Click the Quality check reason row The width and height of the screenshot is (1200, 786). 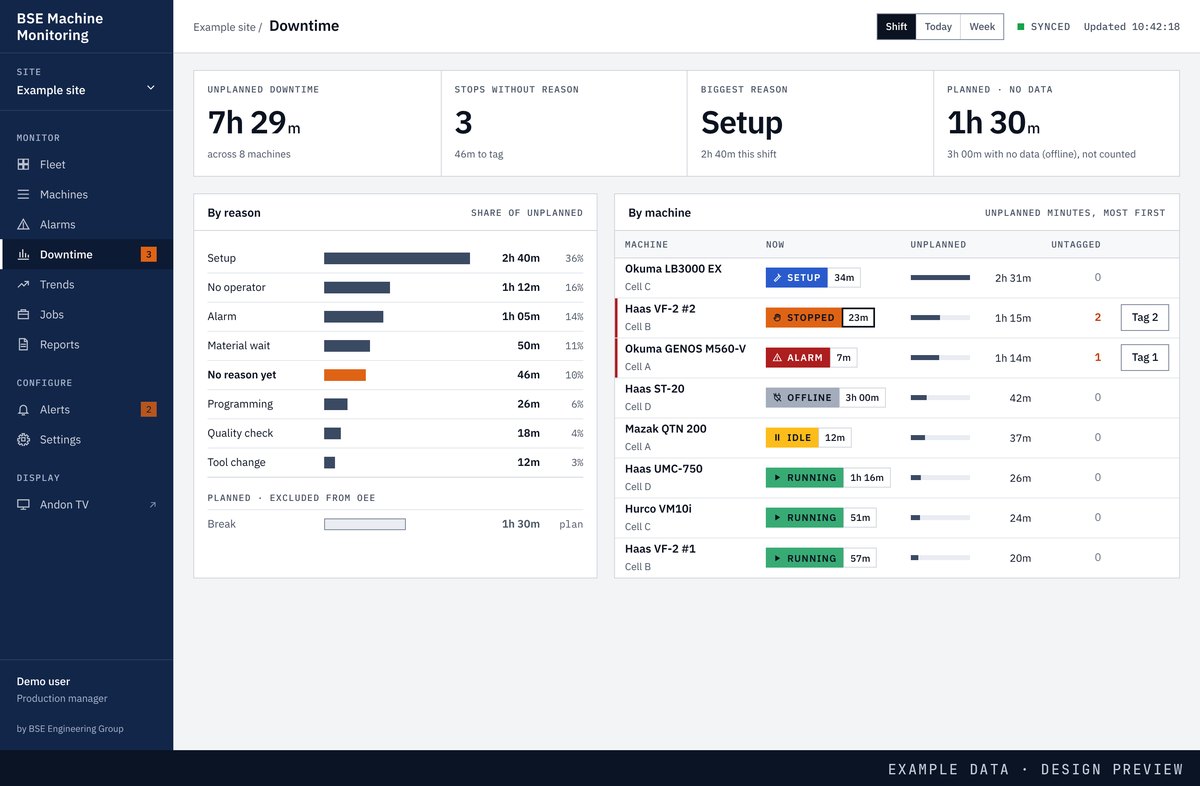point(395,433)
